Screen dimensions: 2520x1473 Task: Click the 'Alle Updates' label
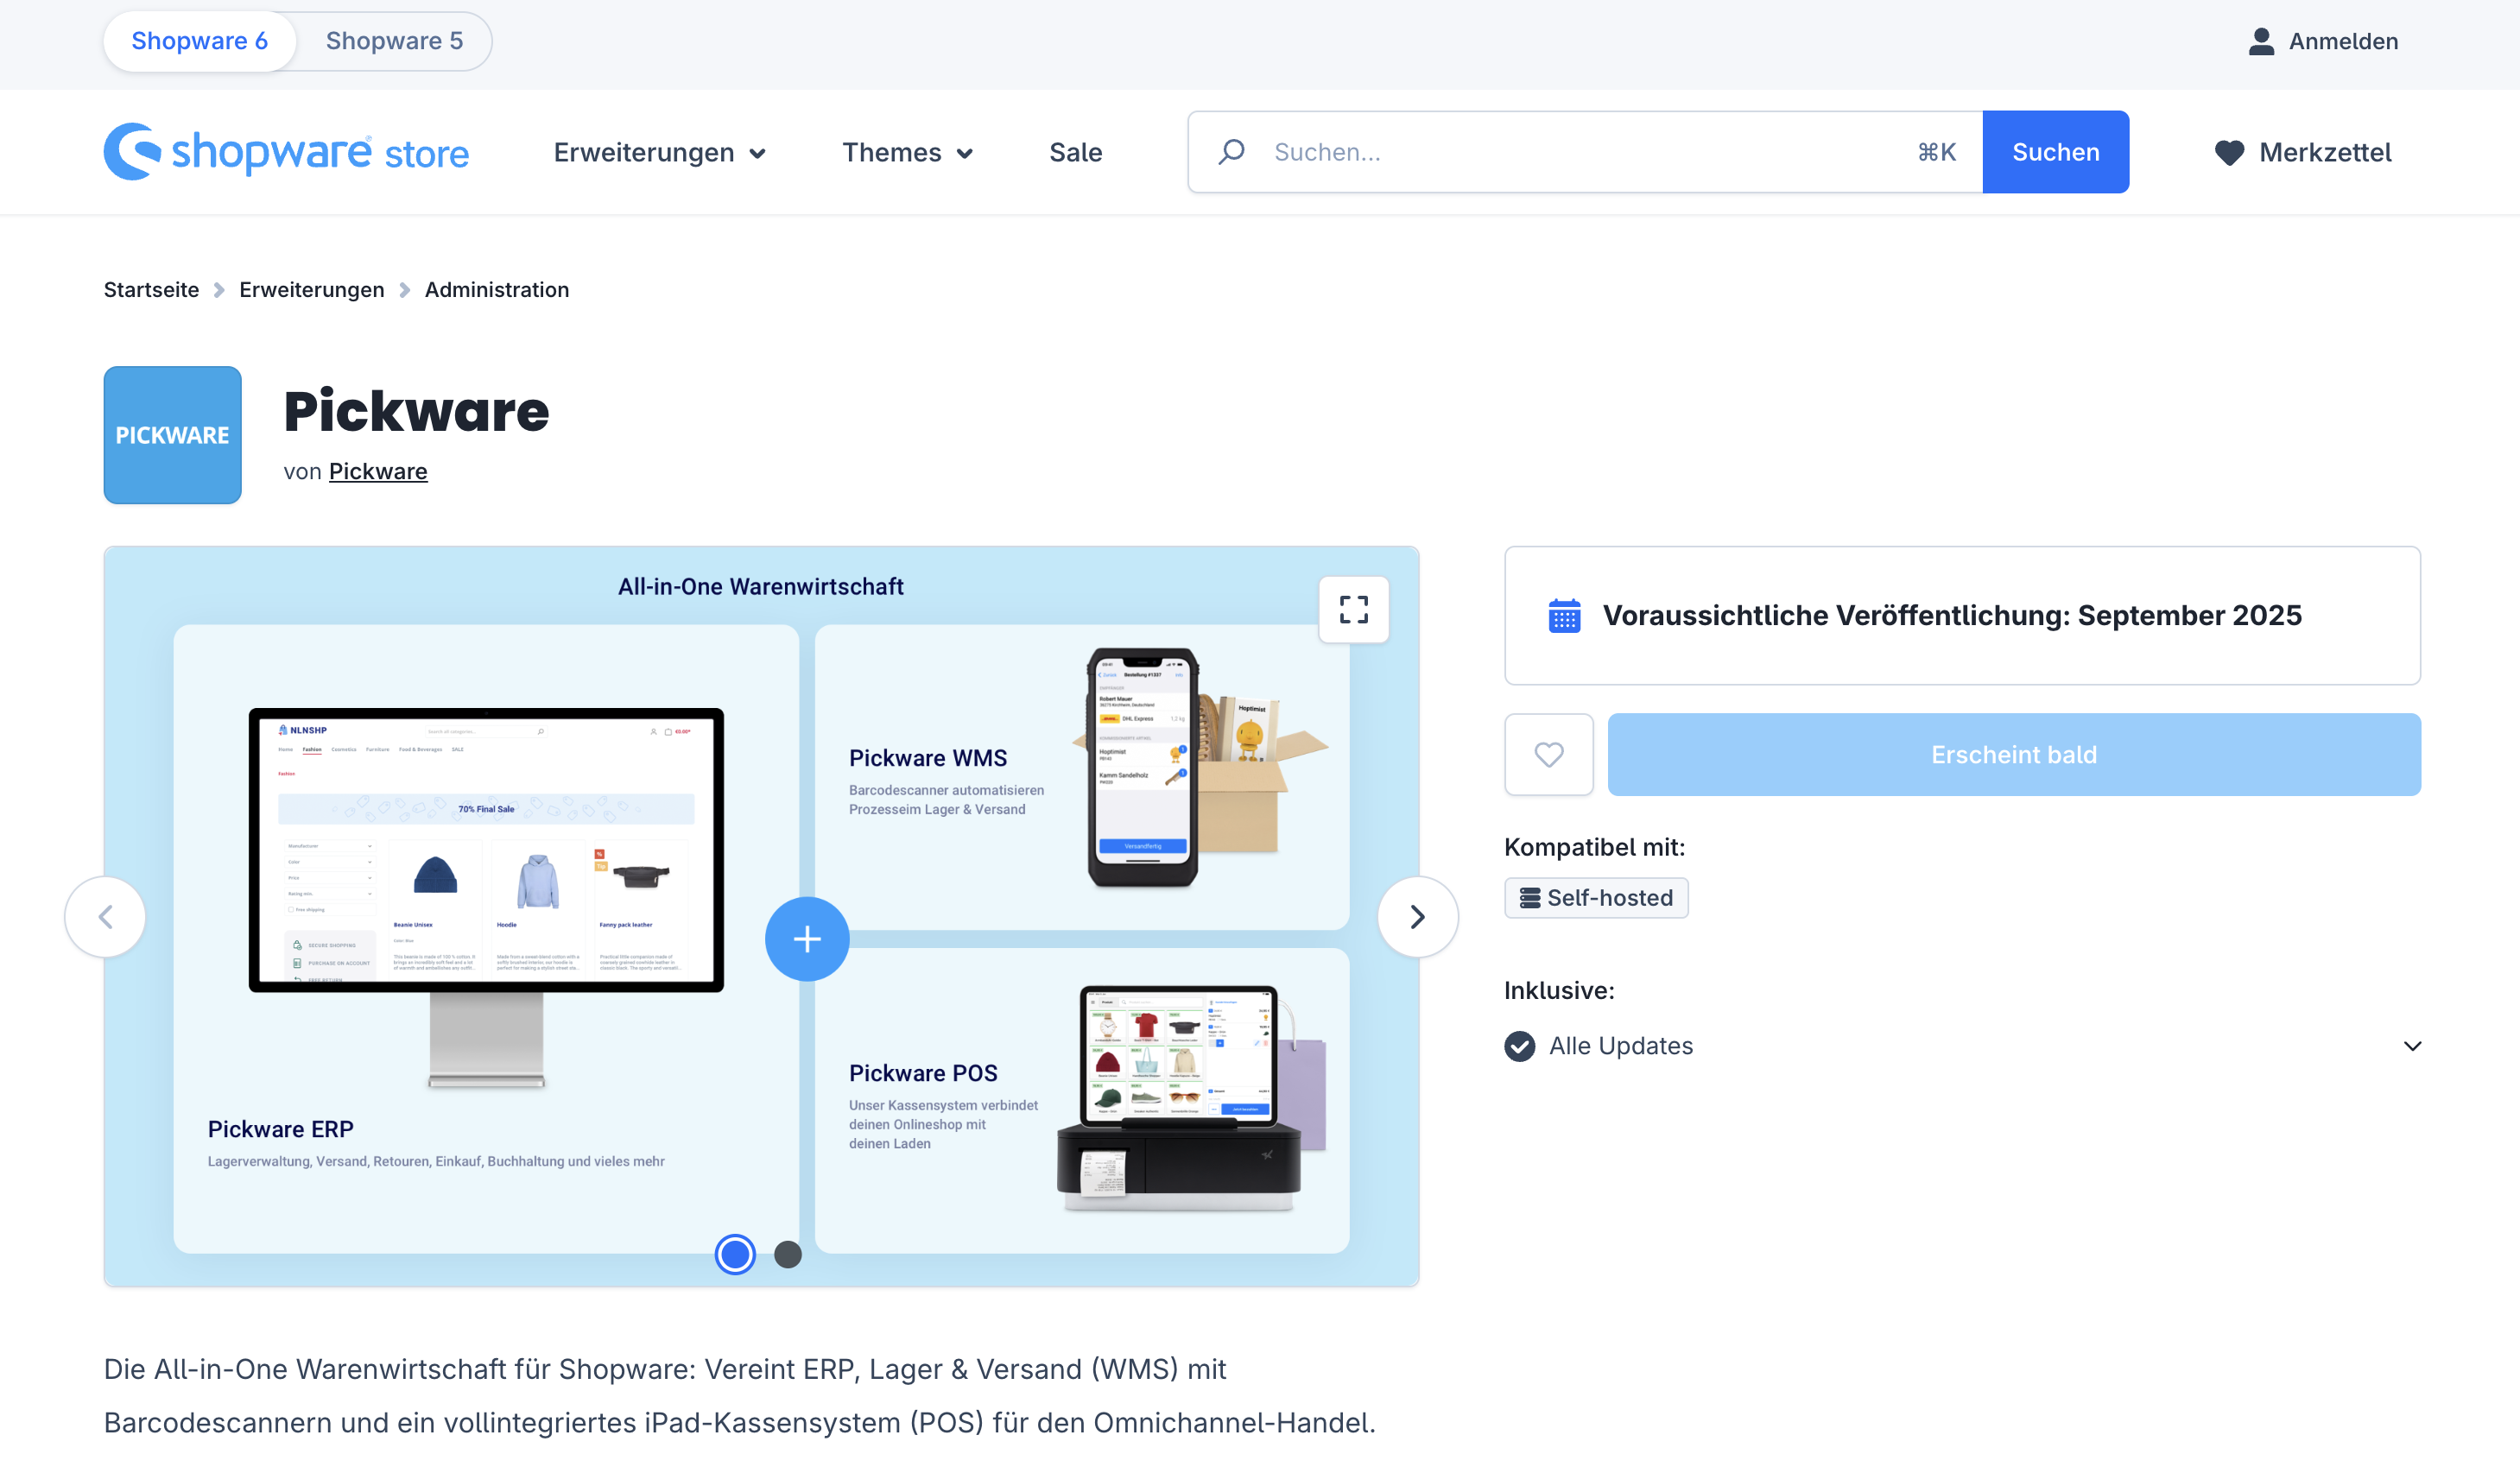[1621, 1045]
